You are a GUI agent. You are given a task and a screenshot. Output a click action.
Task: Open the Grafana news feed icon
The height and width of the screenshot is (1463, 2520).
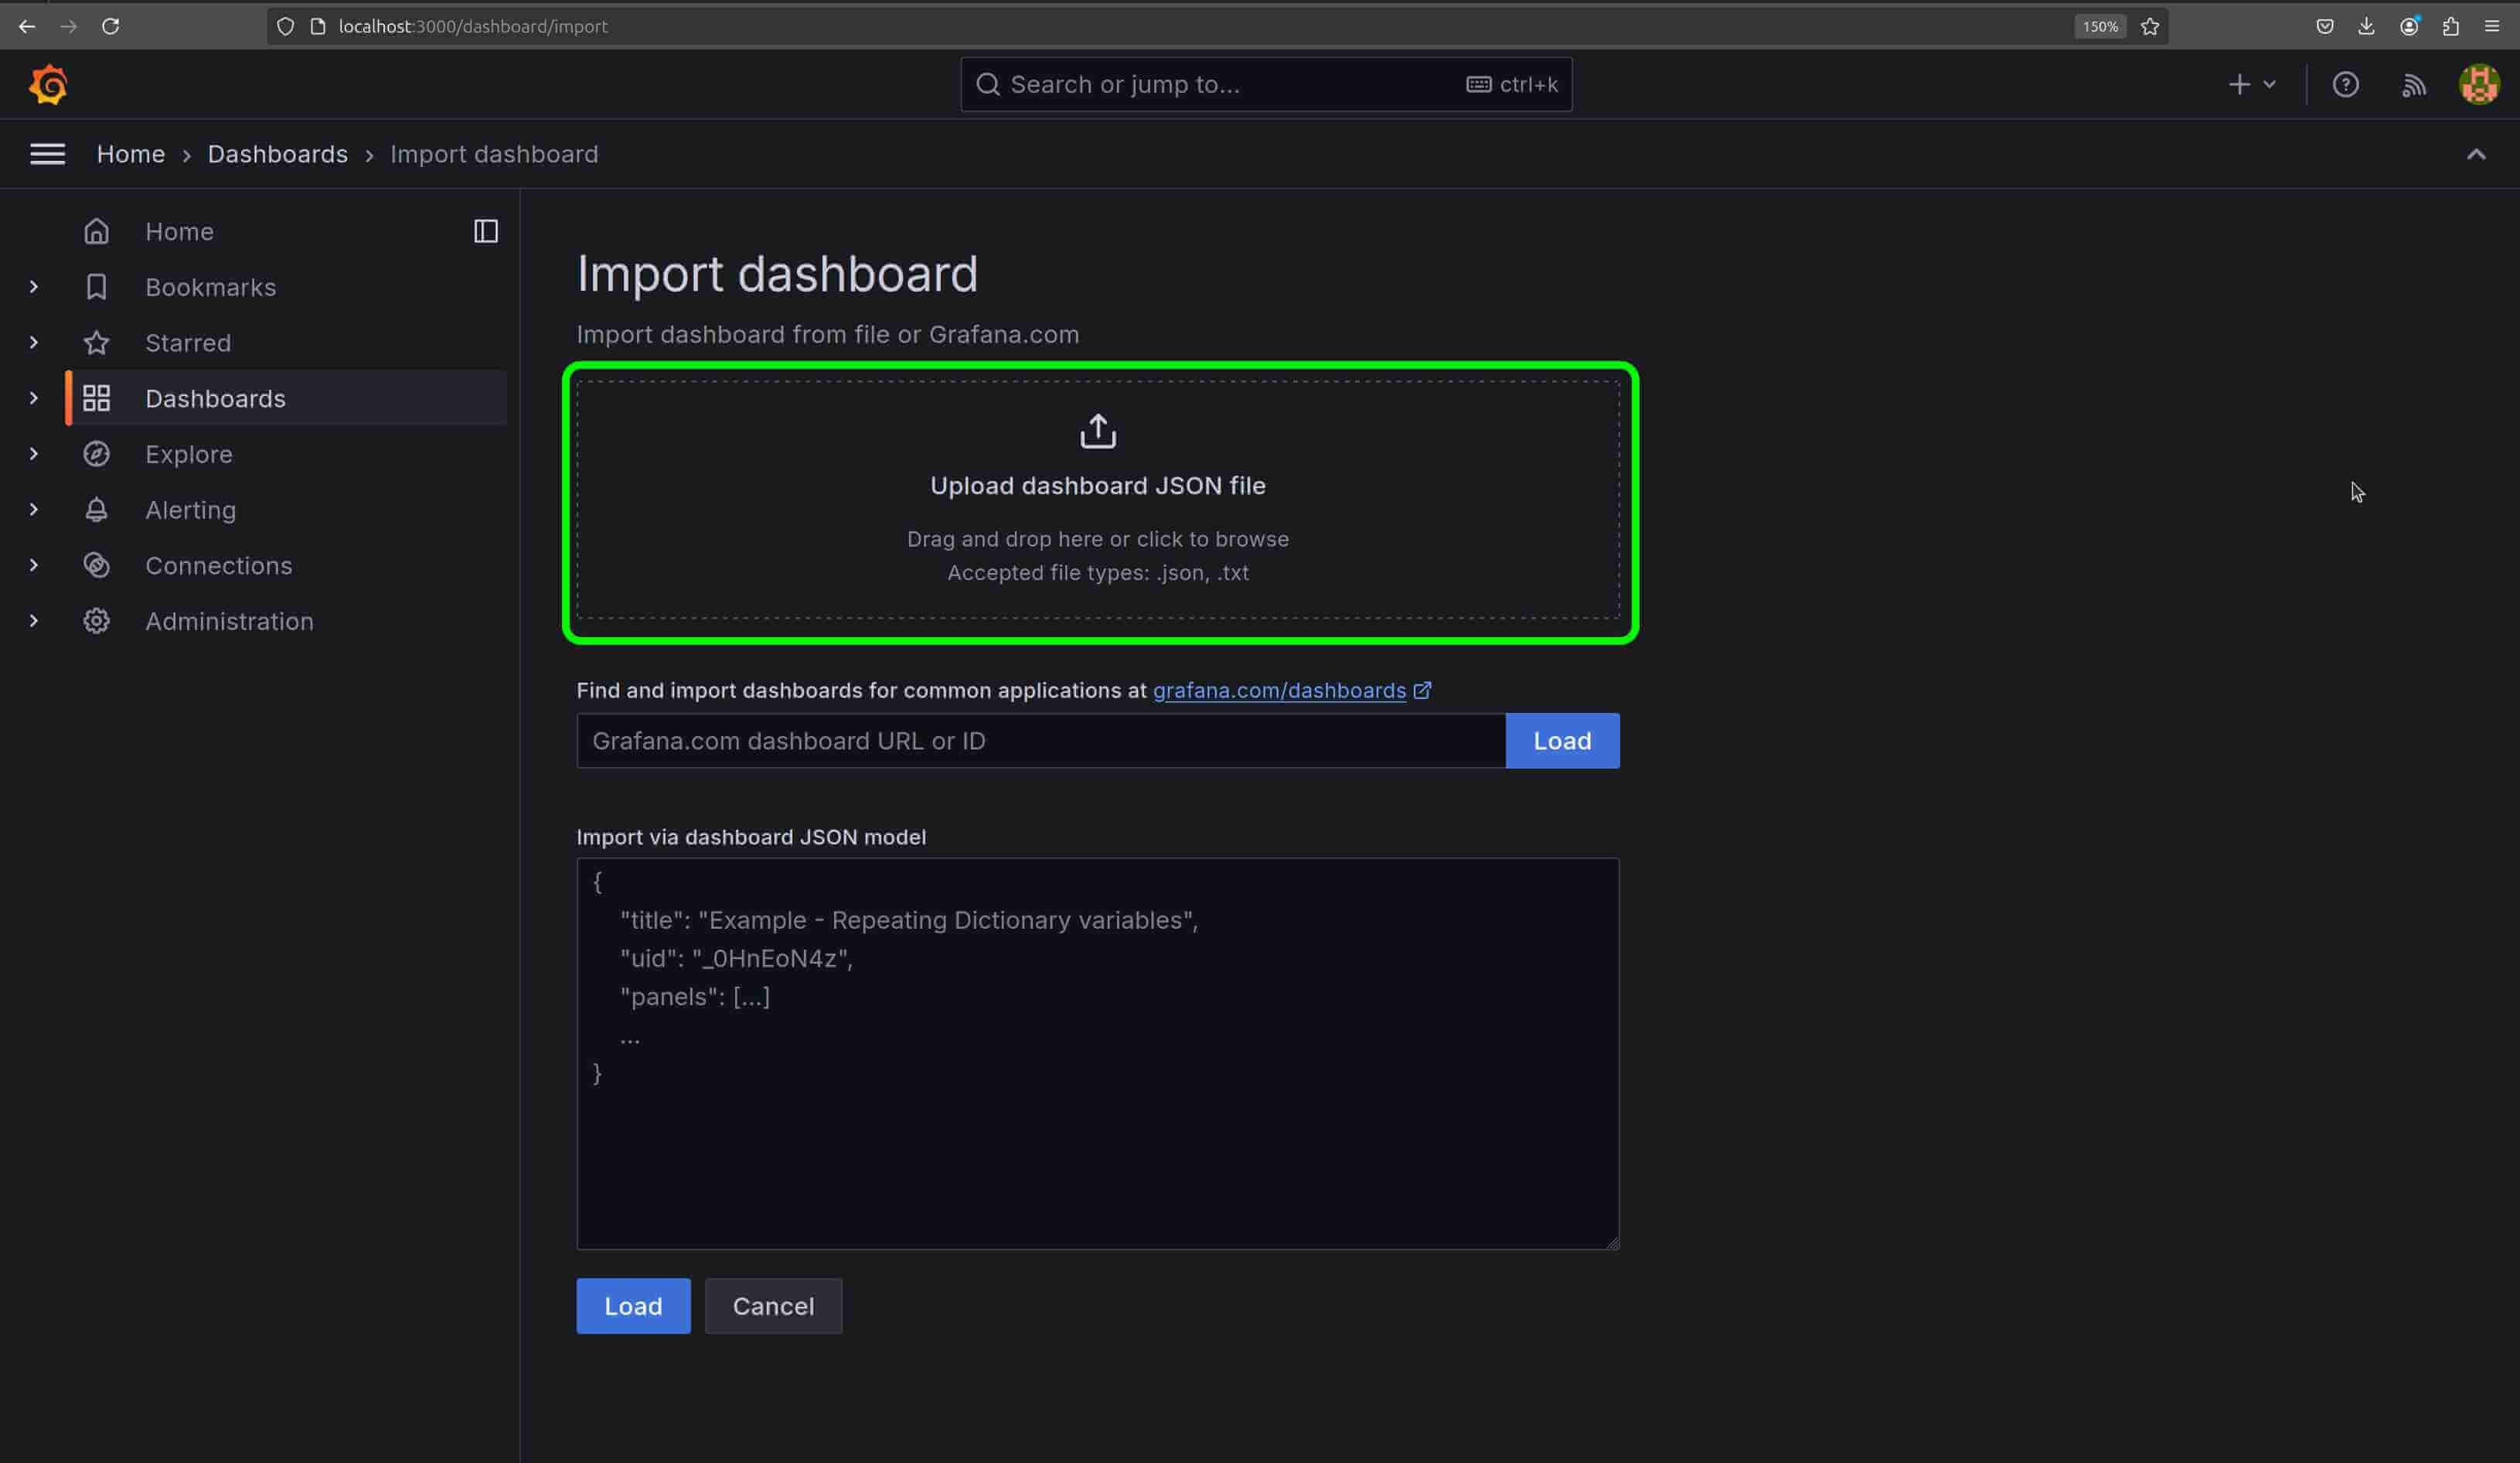[x=2413, y=84]
